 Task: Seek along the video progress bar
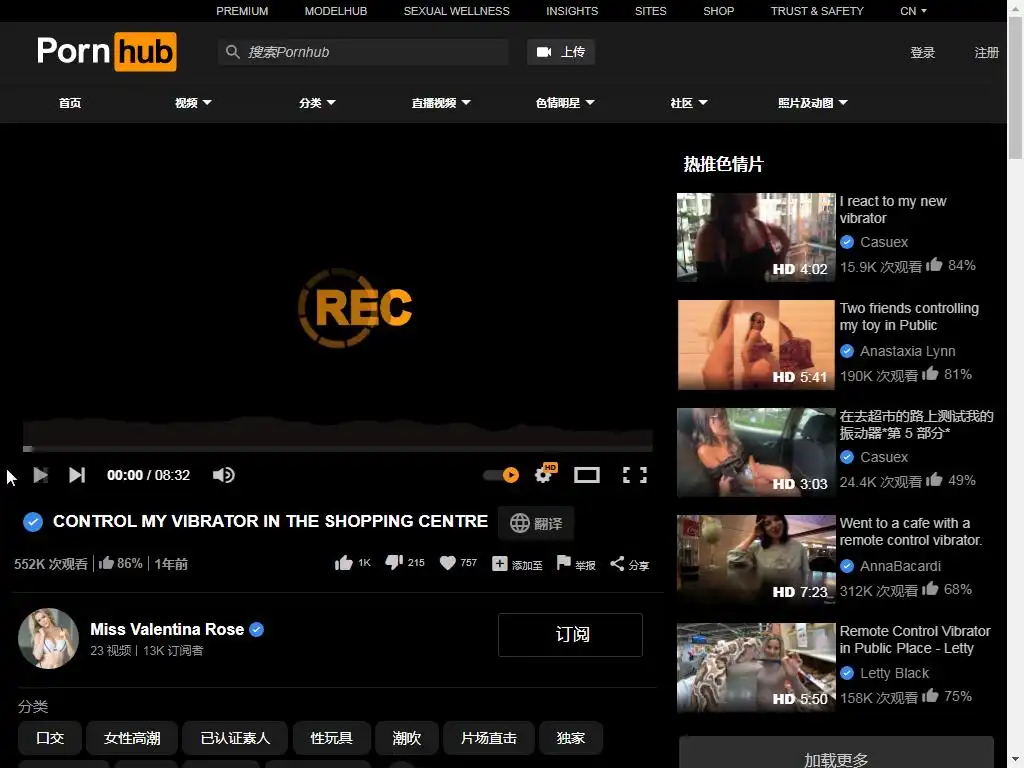click(x=338, y=449)
